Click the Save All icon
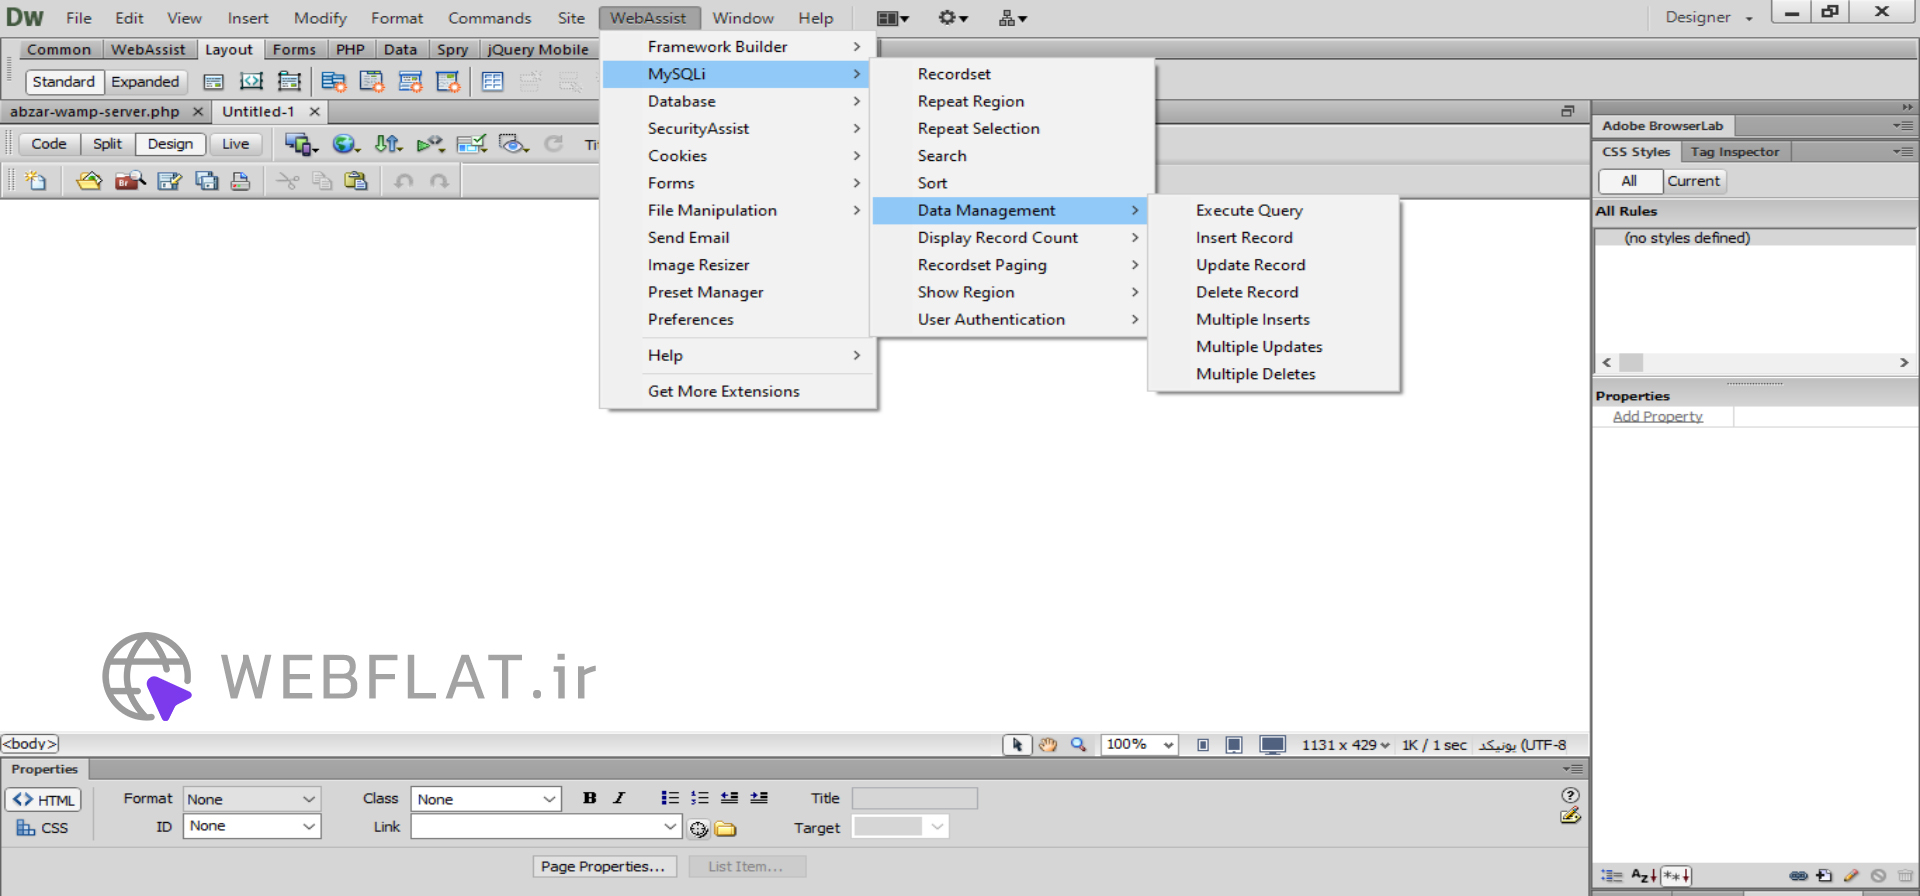The width and height of the screenshot is (1920, 896). [x=207, y=181]
